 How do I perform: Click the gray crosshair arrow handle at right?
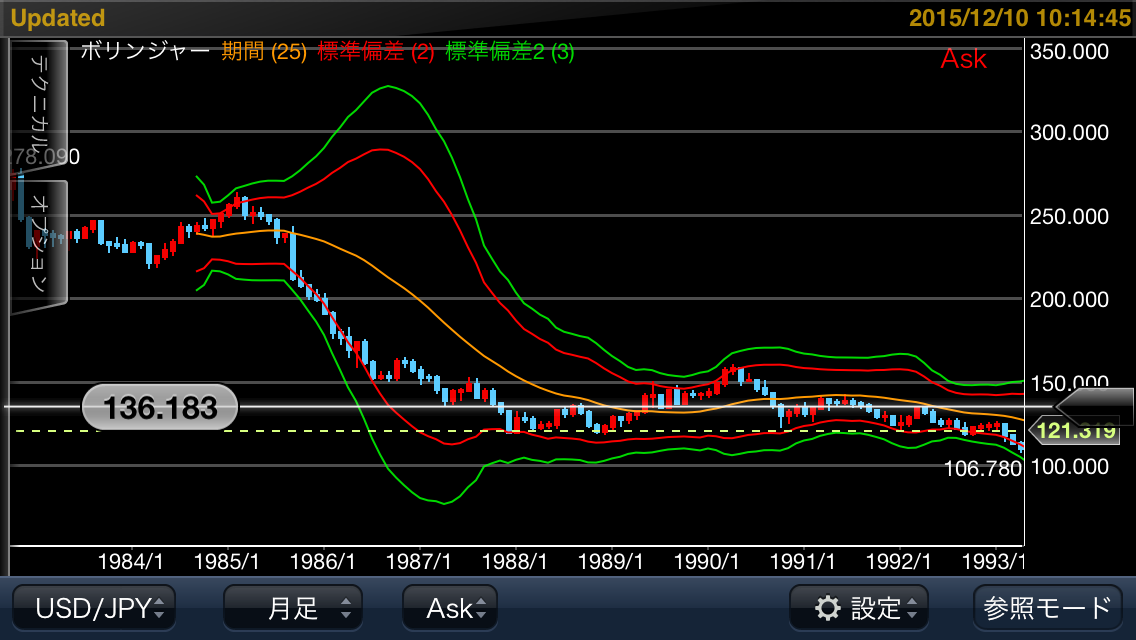(1095, 406)
